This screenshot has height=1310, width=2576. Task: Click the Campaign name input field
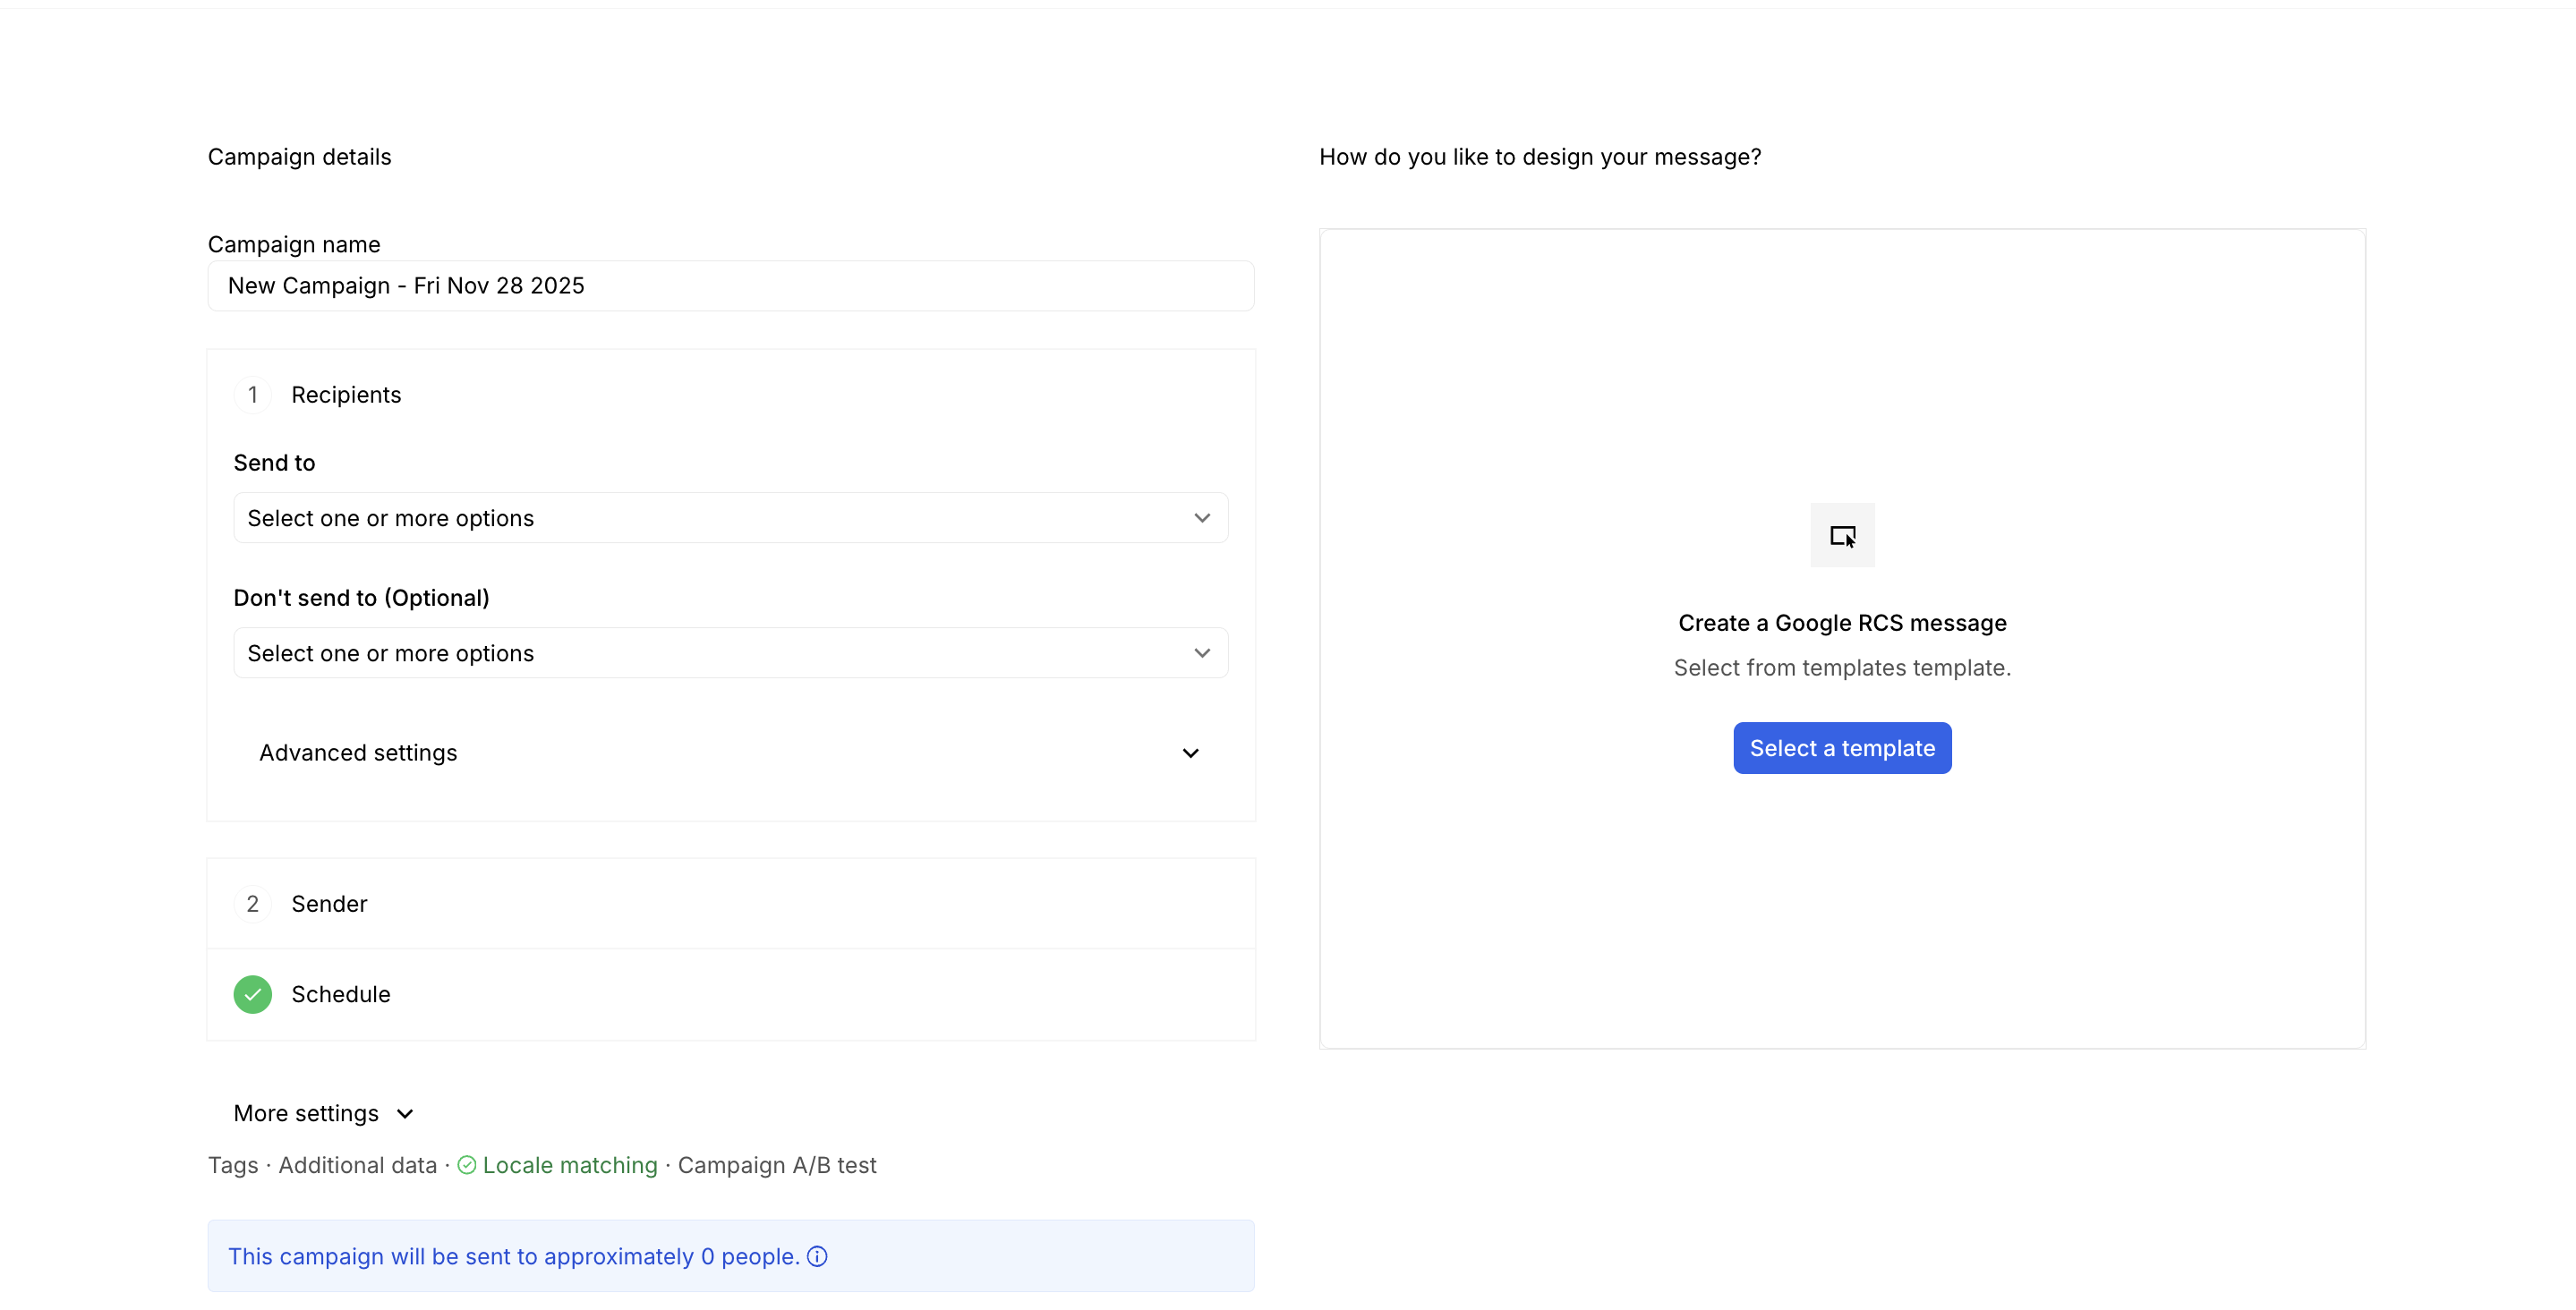[x=730, y=286]
